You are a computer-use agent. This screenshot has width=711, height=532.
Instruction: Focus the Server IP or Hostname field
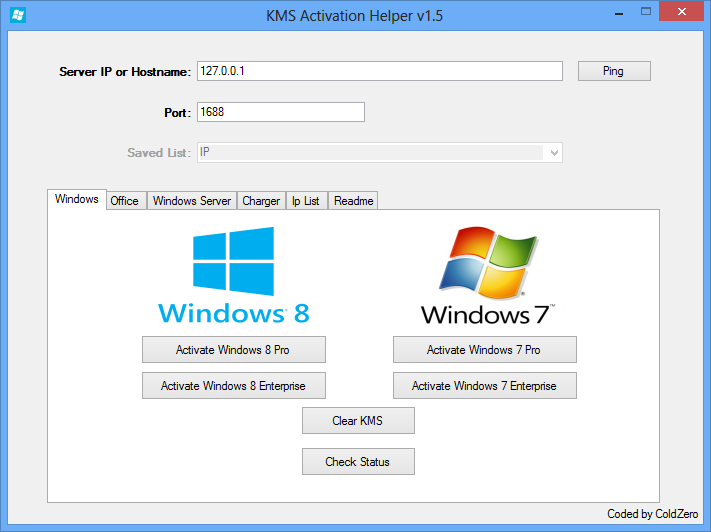380,71
